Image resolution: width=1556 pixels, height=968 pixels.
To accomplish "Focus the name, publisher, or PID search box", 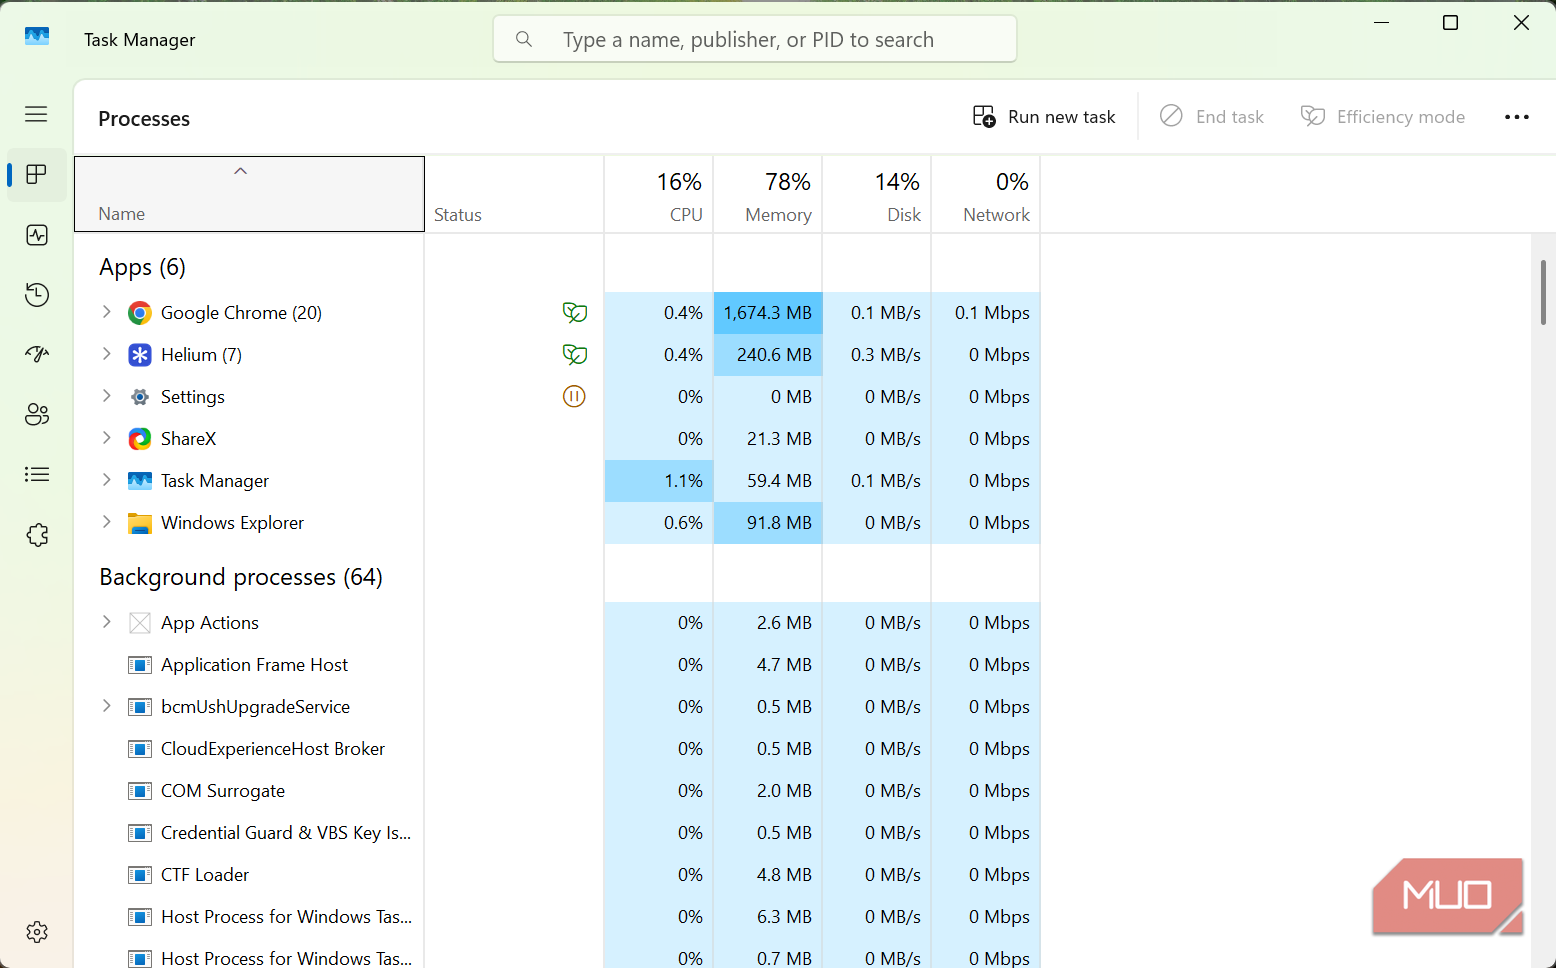I will (755, 39).
